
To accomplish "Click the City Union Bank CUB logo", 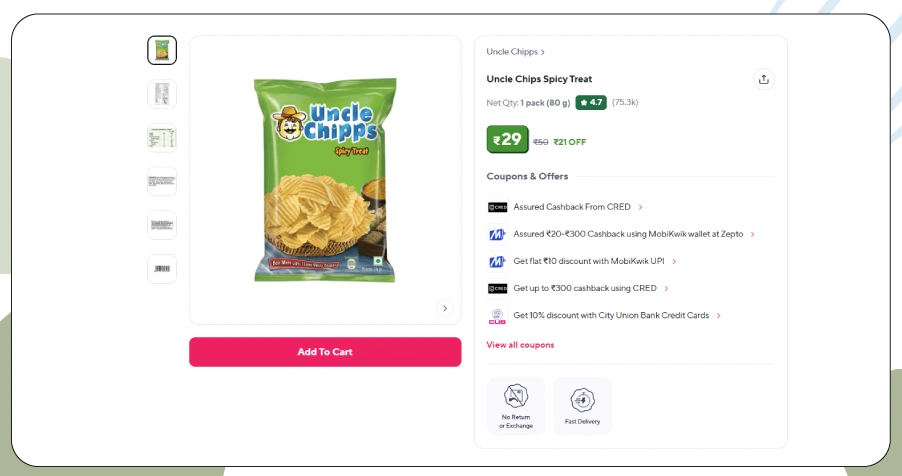I will 498,316.
